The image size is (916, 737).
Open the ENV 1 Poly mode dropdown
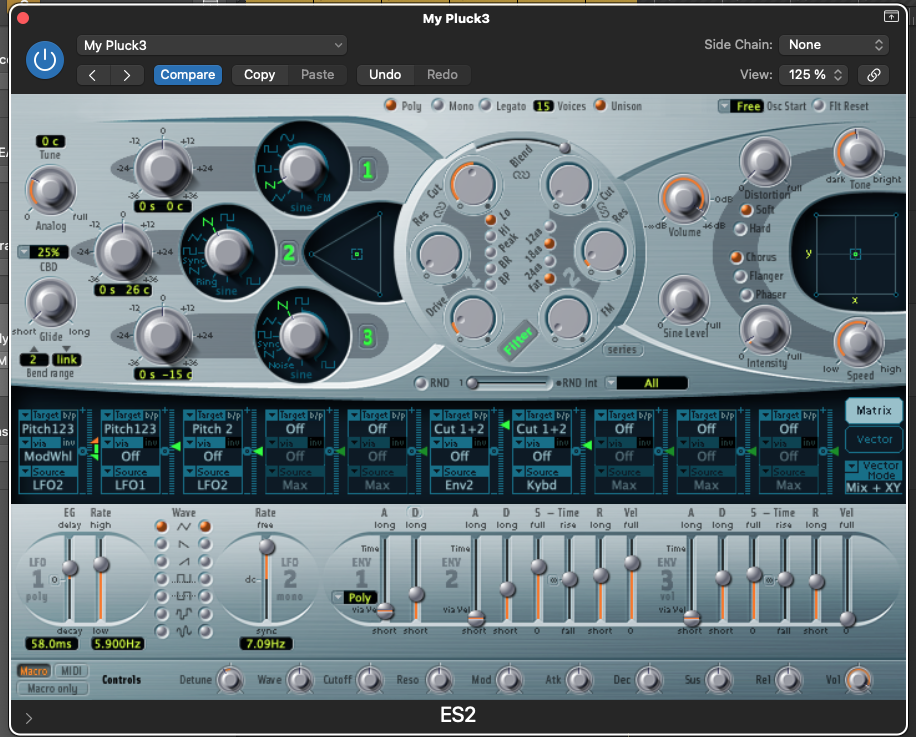[354, 597]
